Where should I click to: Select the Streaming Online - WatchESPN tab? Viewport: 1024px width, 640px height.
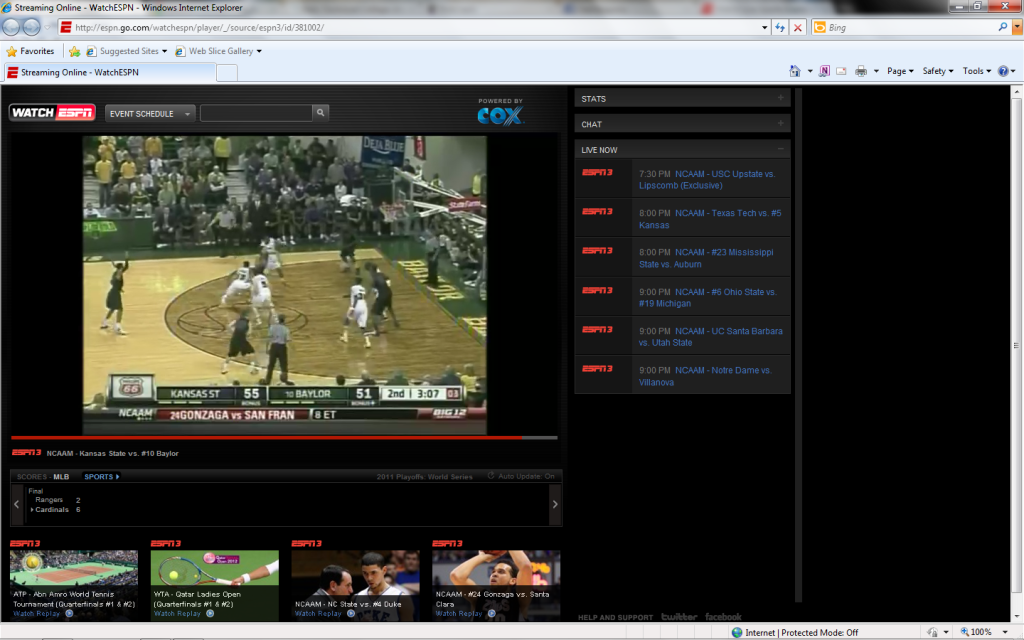(109, 72)
